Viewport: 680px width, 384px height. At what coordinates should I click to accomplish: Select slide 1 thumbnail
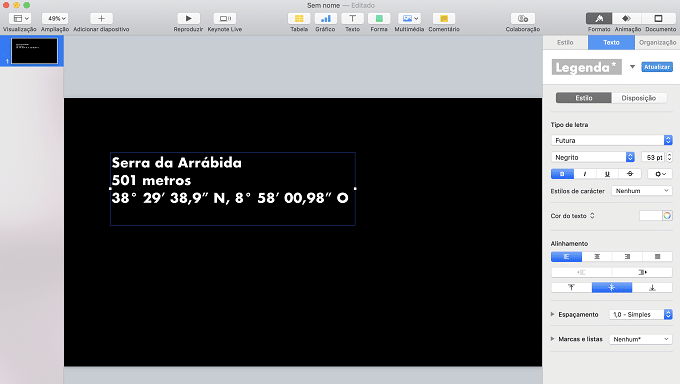[34, 51]
